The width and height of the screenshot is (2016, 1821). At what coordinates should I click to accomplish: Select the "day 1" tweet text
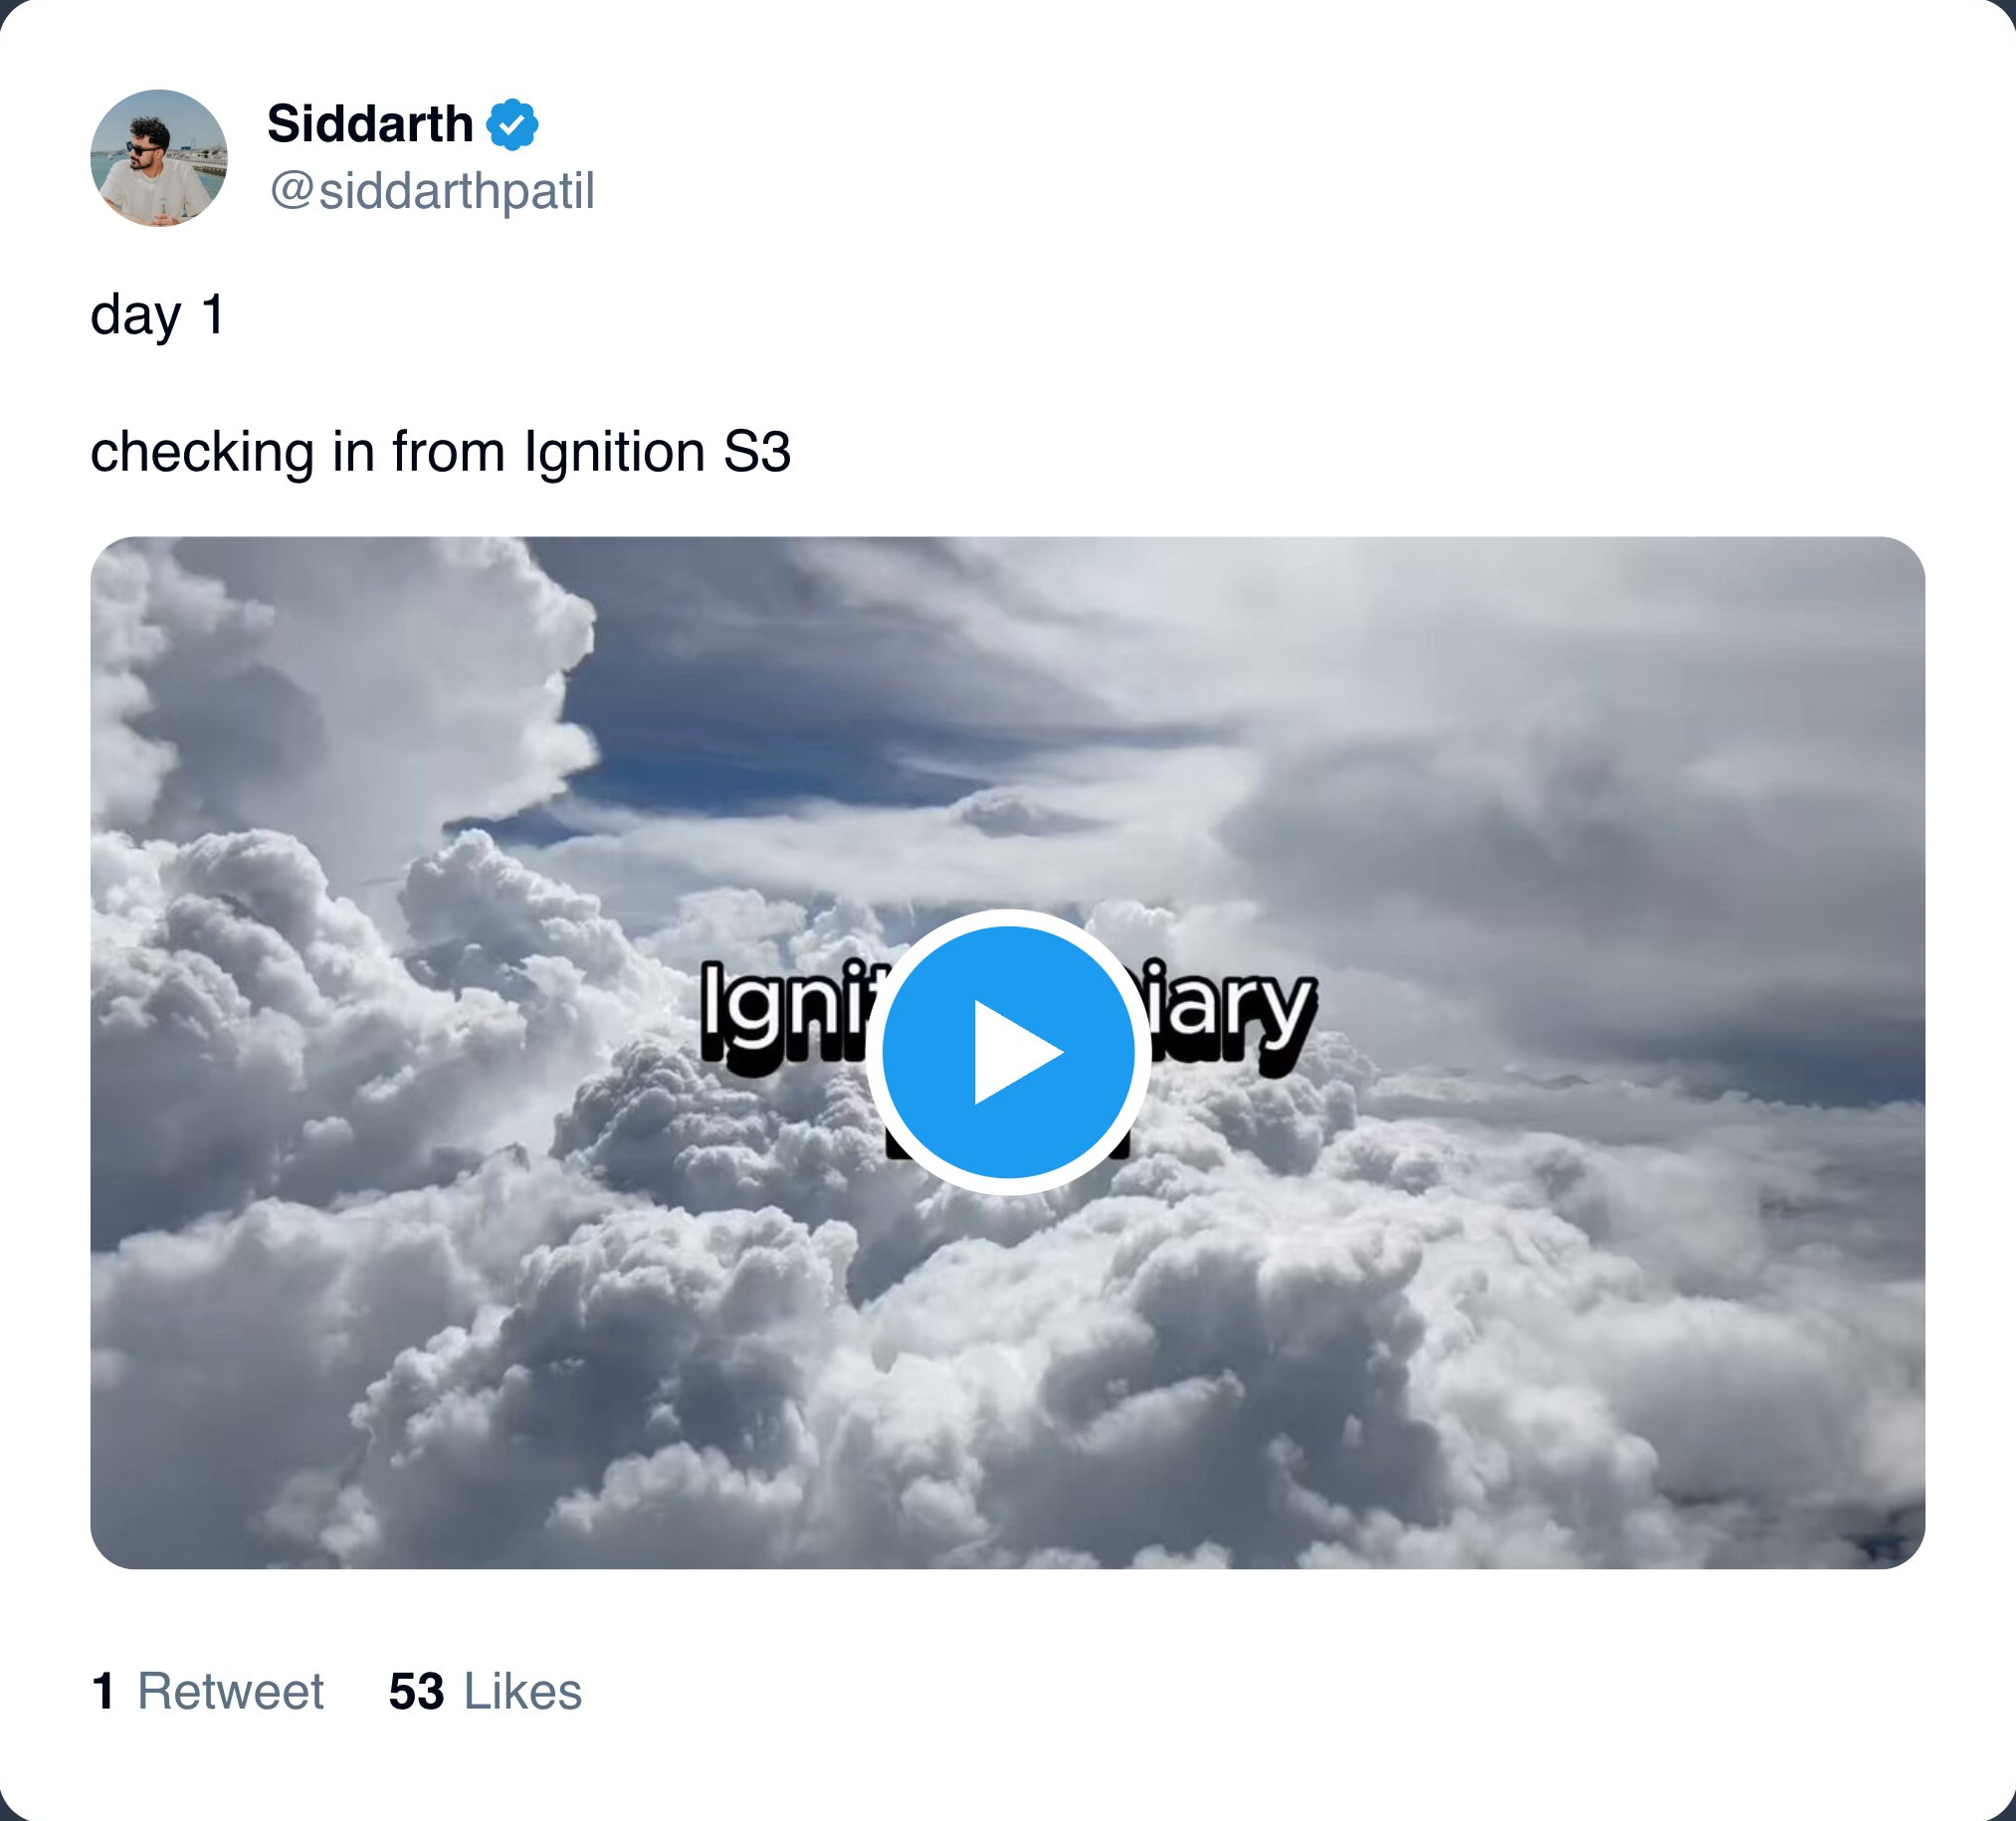(x=157, y=314)
